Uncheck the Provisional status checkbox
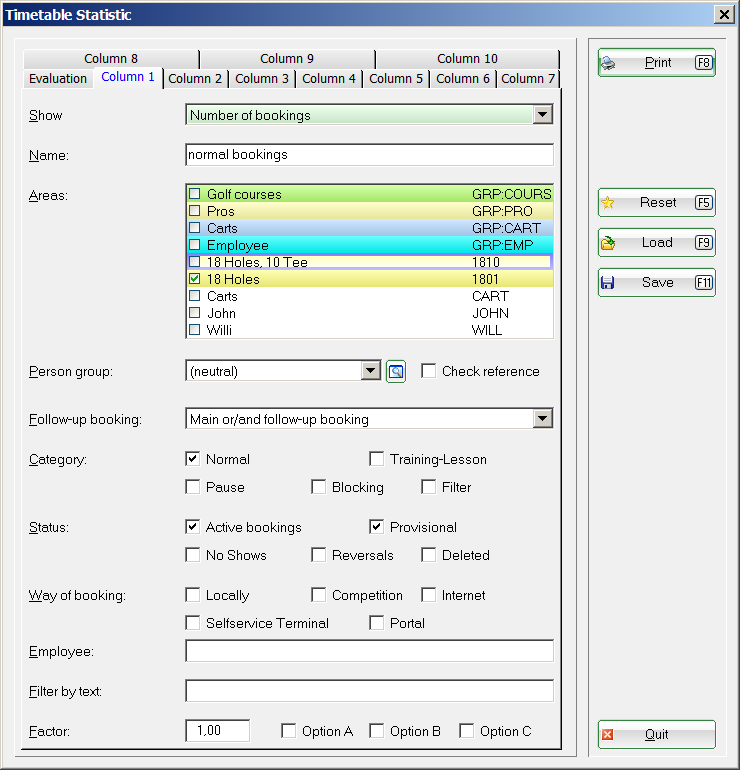Image resolution: width=740 pixels, height=770 pixels. click(x=377, y=527)
